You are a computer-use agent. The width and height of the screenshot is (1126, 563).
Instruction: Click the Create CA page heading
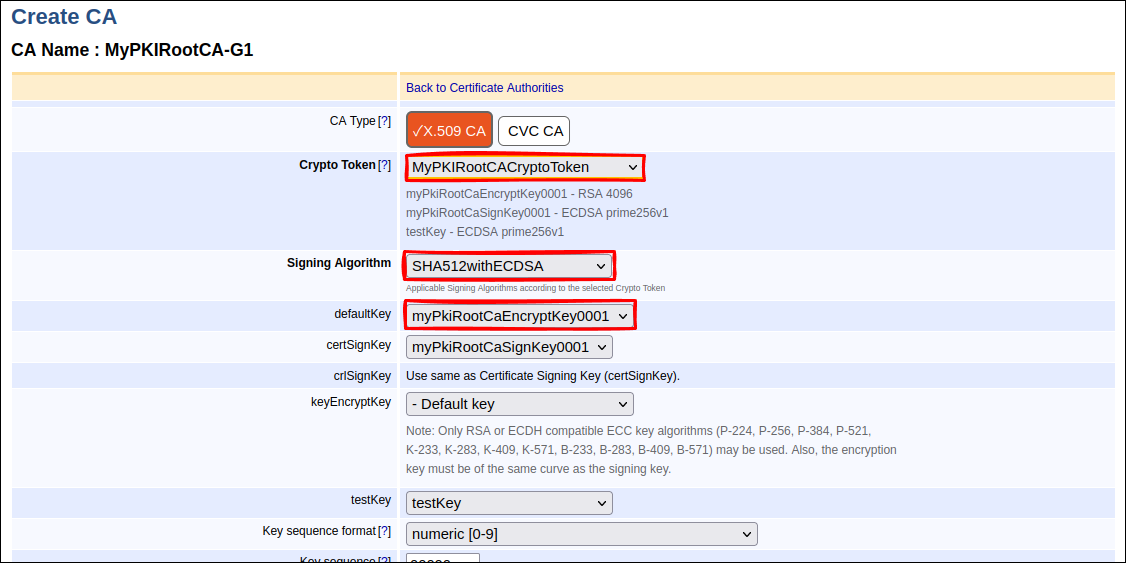point(64,17)
